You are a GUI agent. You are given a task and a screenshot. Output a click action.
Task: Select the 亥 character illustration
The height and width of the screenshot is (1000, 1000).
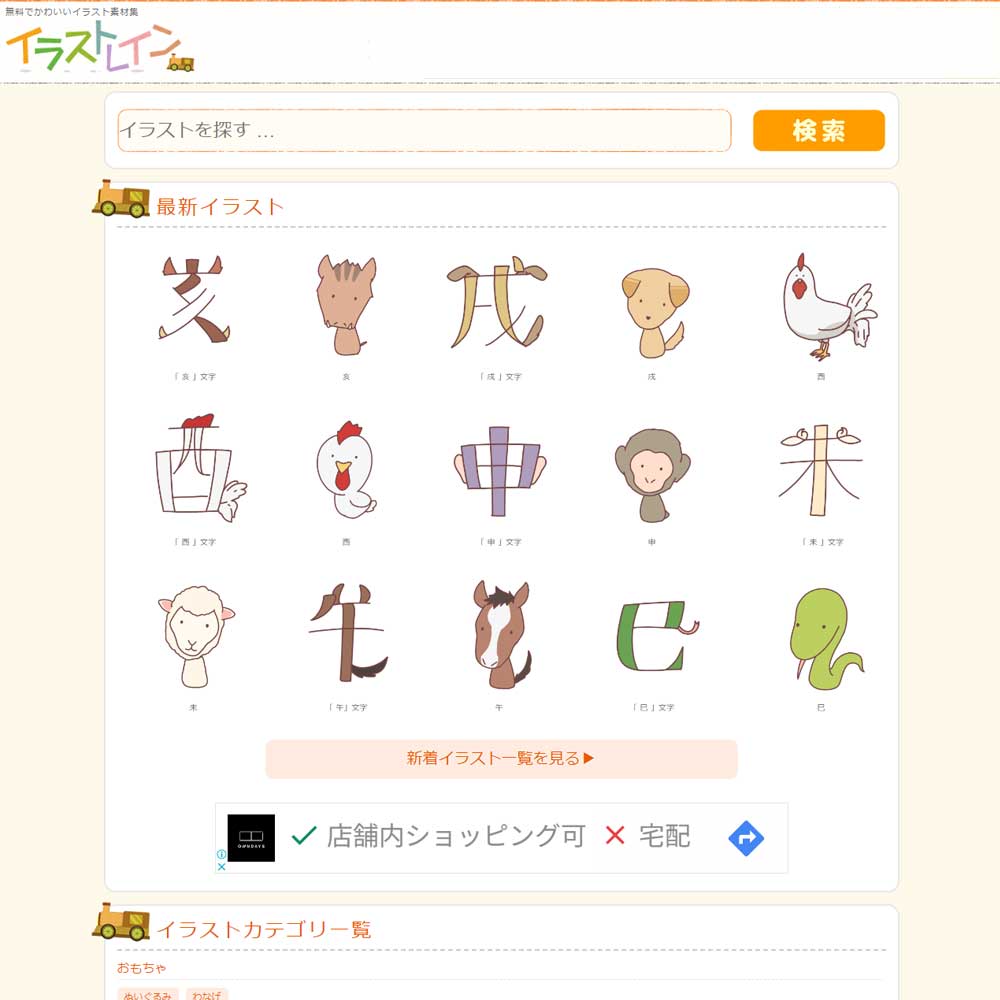coord(194,299)
